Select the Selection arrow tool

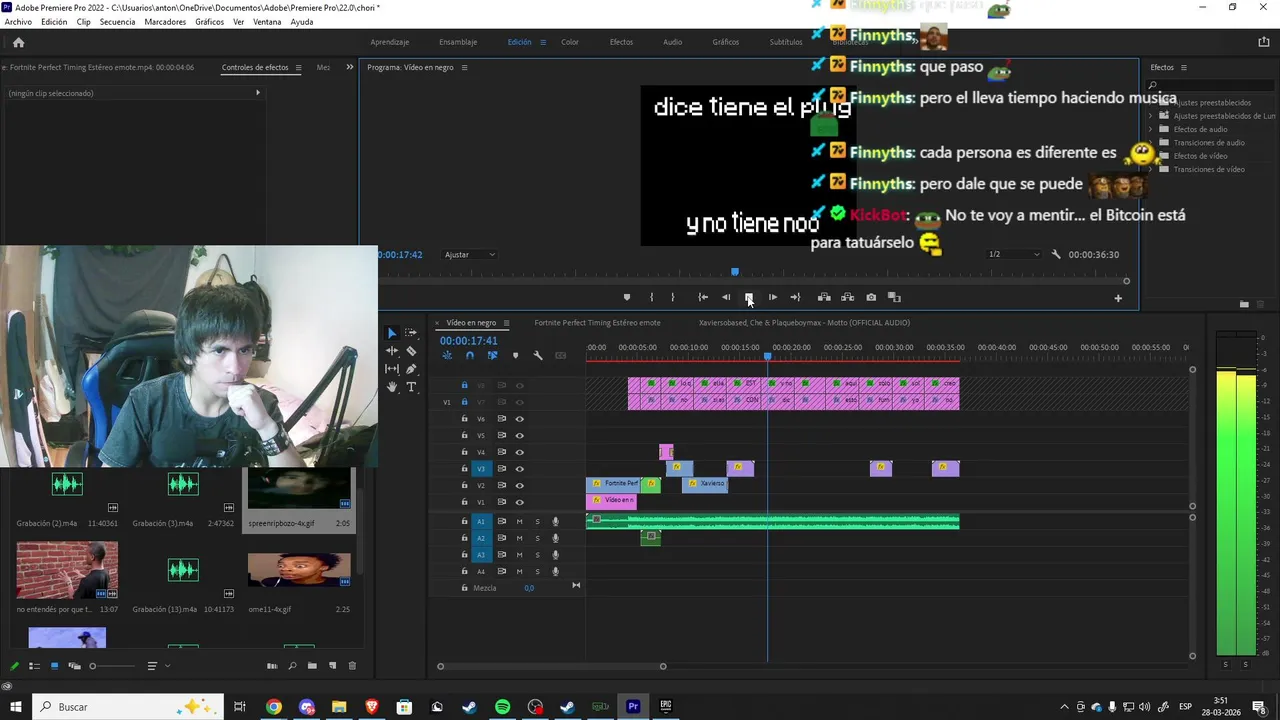392,333
